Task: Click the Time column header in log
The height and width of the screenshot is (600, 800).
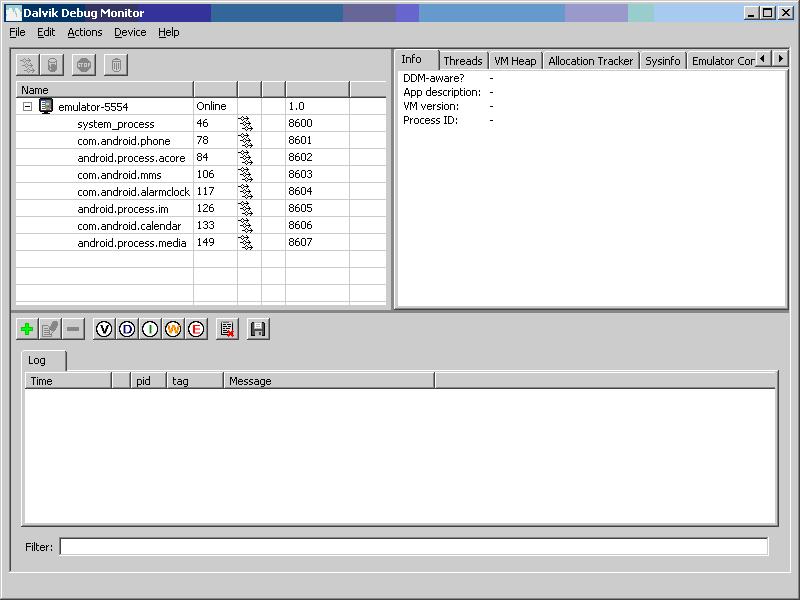Action: pyautogui.click(x=68, y=381)
